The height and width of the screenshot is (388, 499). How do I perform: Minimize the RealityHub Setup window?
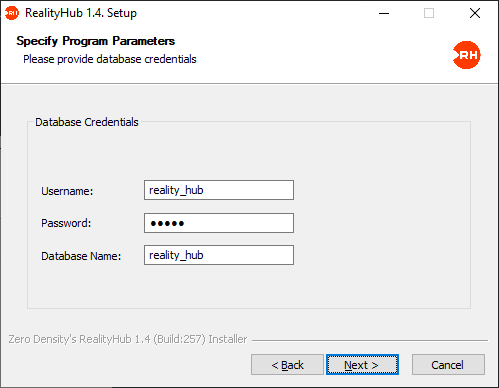pos(384,13)
